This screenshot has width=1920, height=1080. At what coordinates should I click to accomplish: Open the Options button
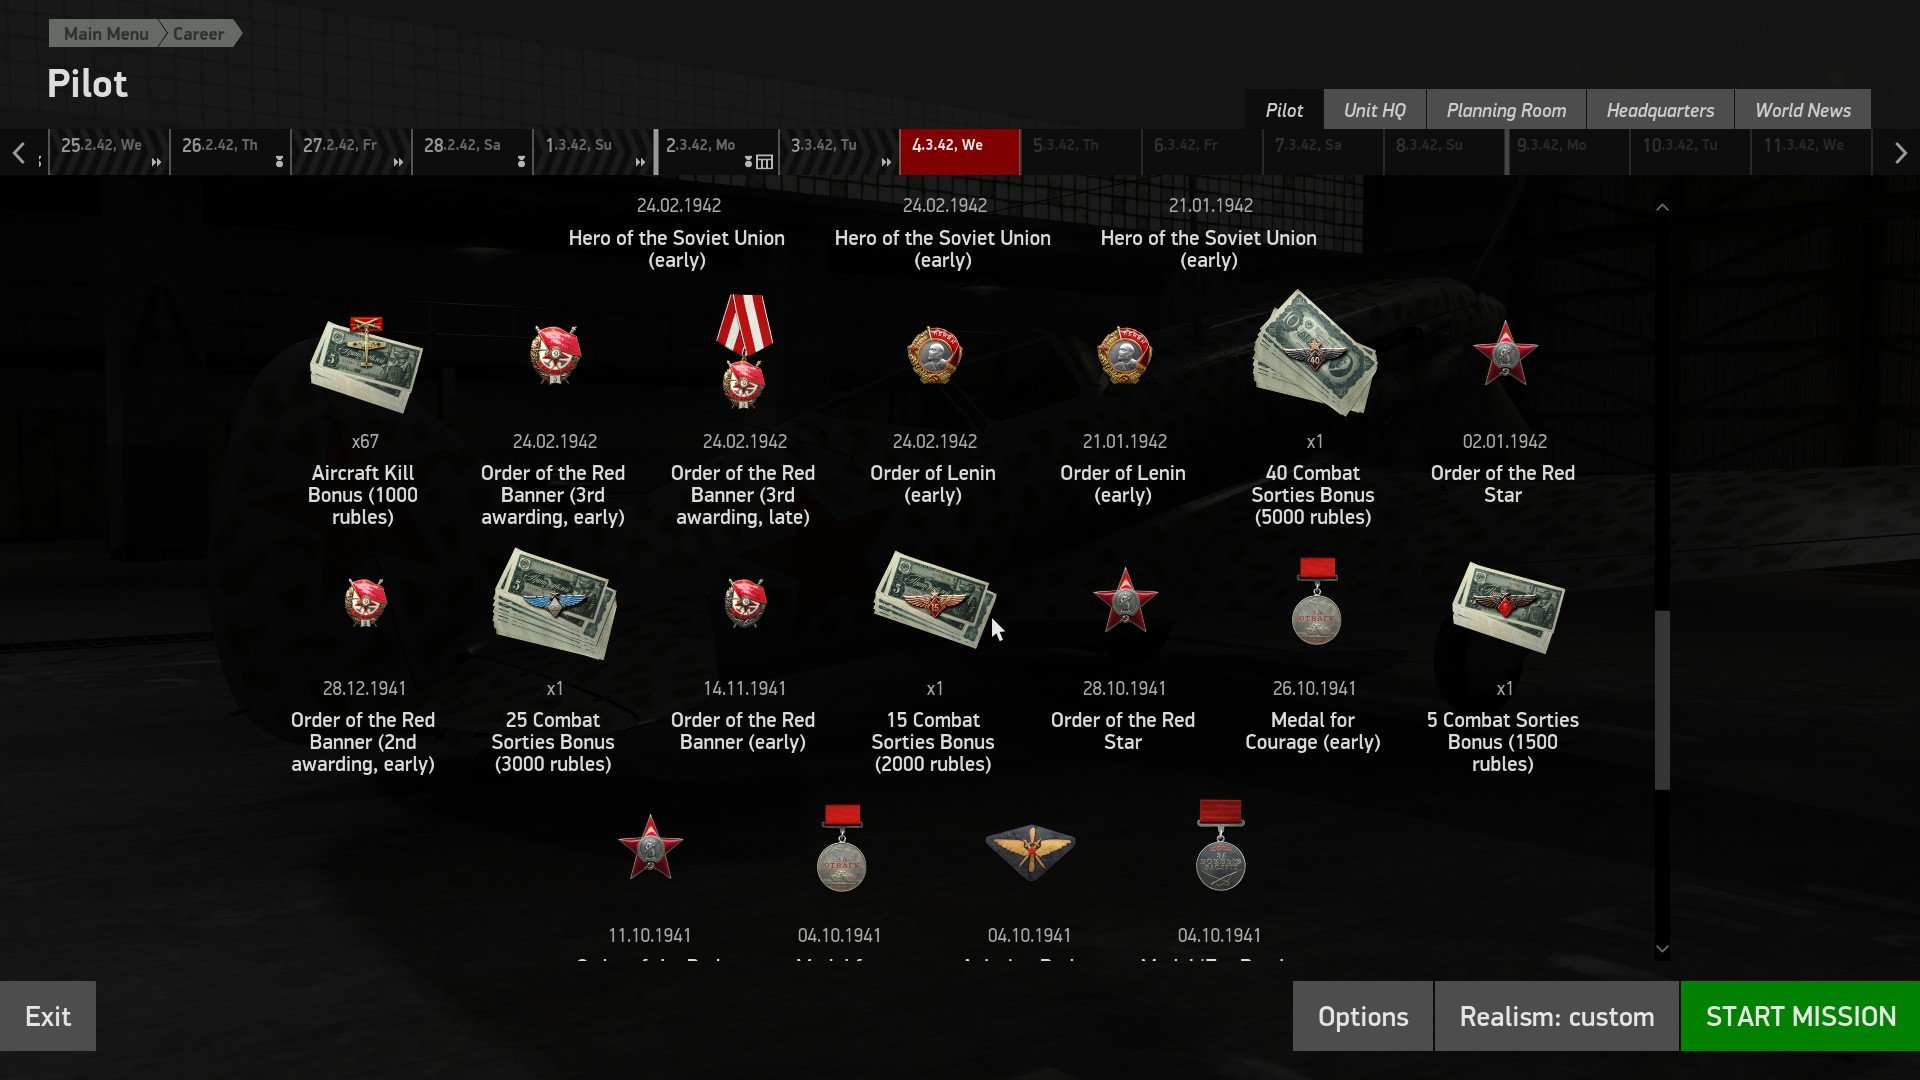1363,1016
